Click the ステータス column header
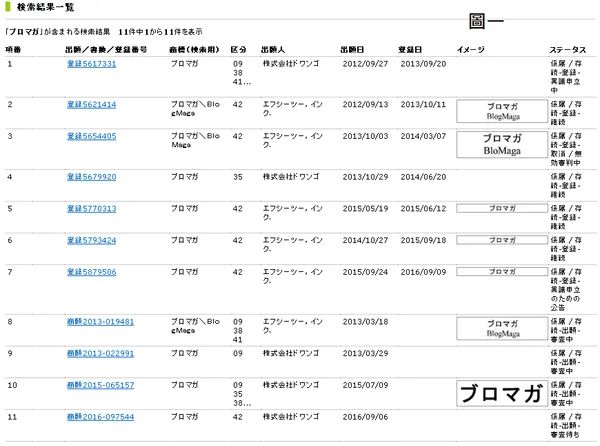The image size is (600, 446). 568,50
